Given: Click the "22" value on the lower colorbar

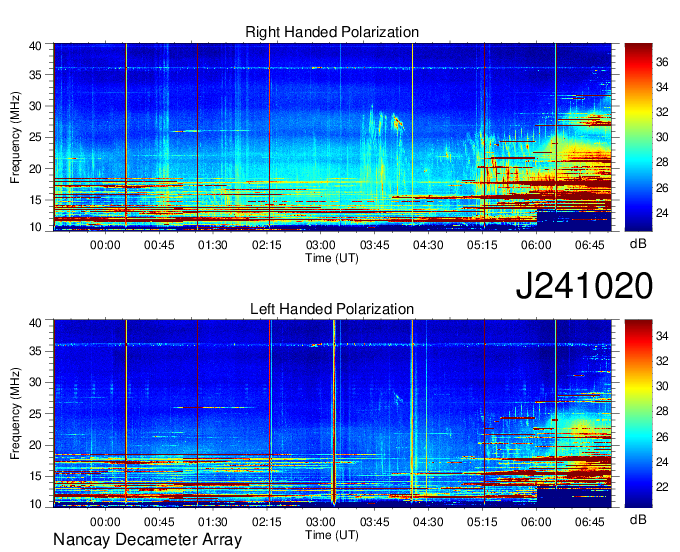Looking at the screenshot, I should pos(662,487).
